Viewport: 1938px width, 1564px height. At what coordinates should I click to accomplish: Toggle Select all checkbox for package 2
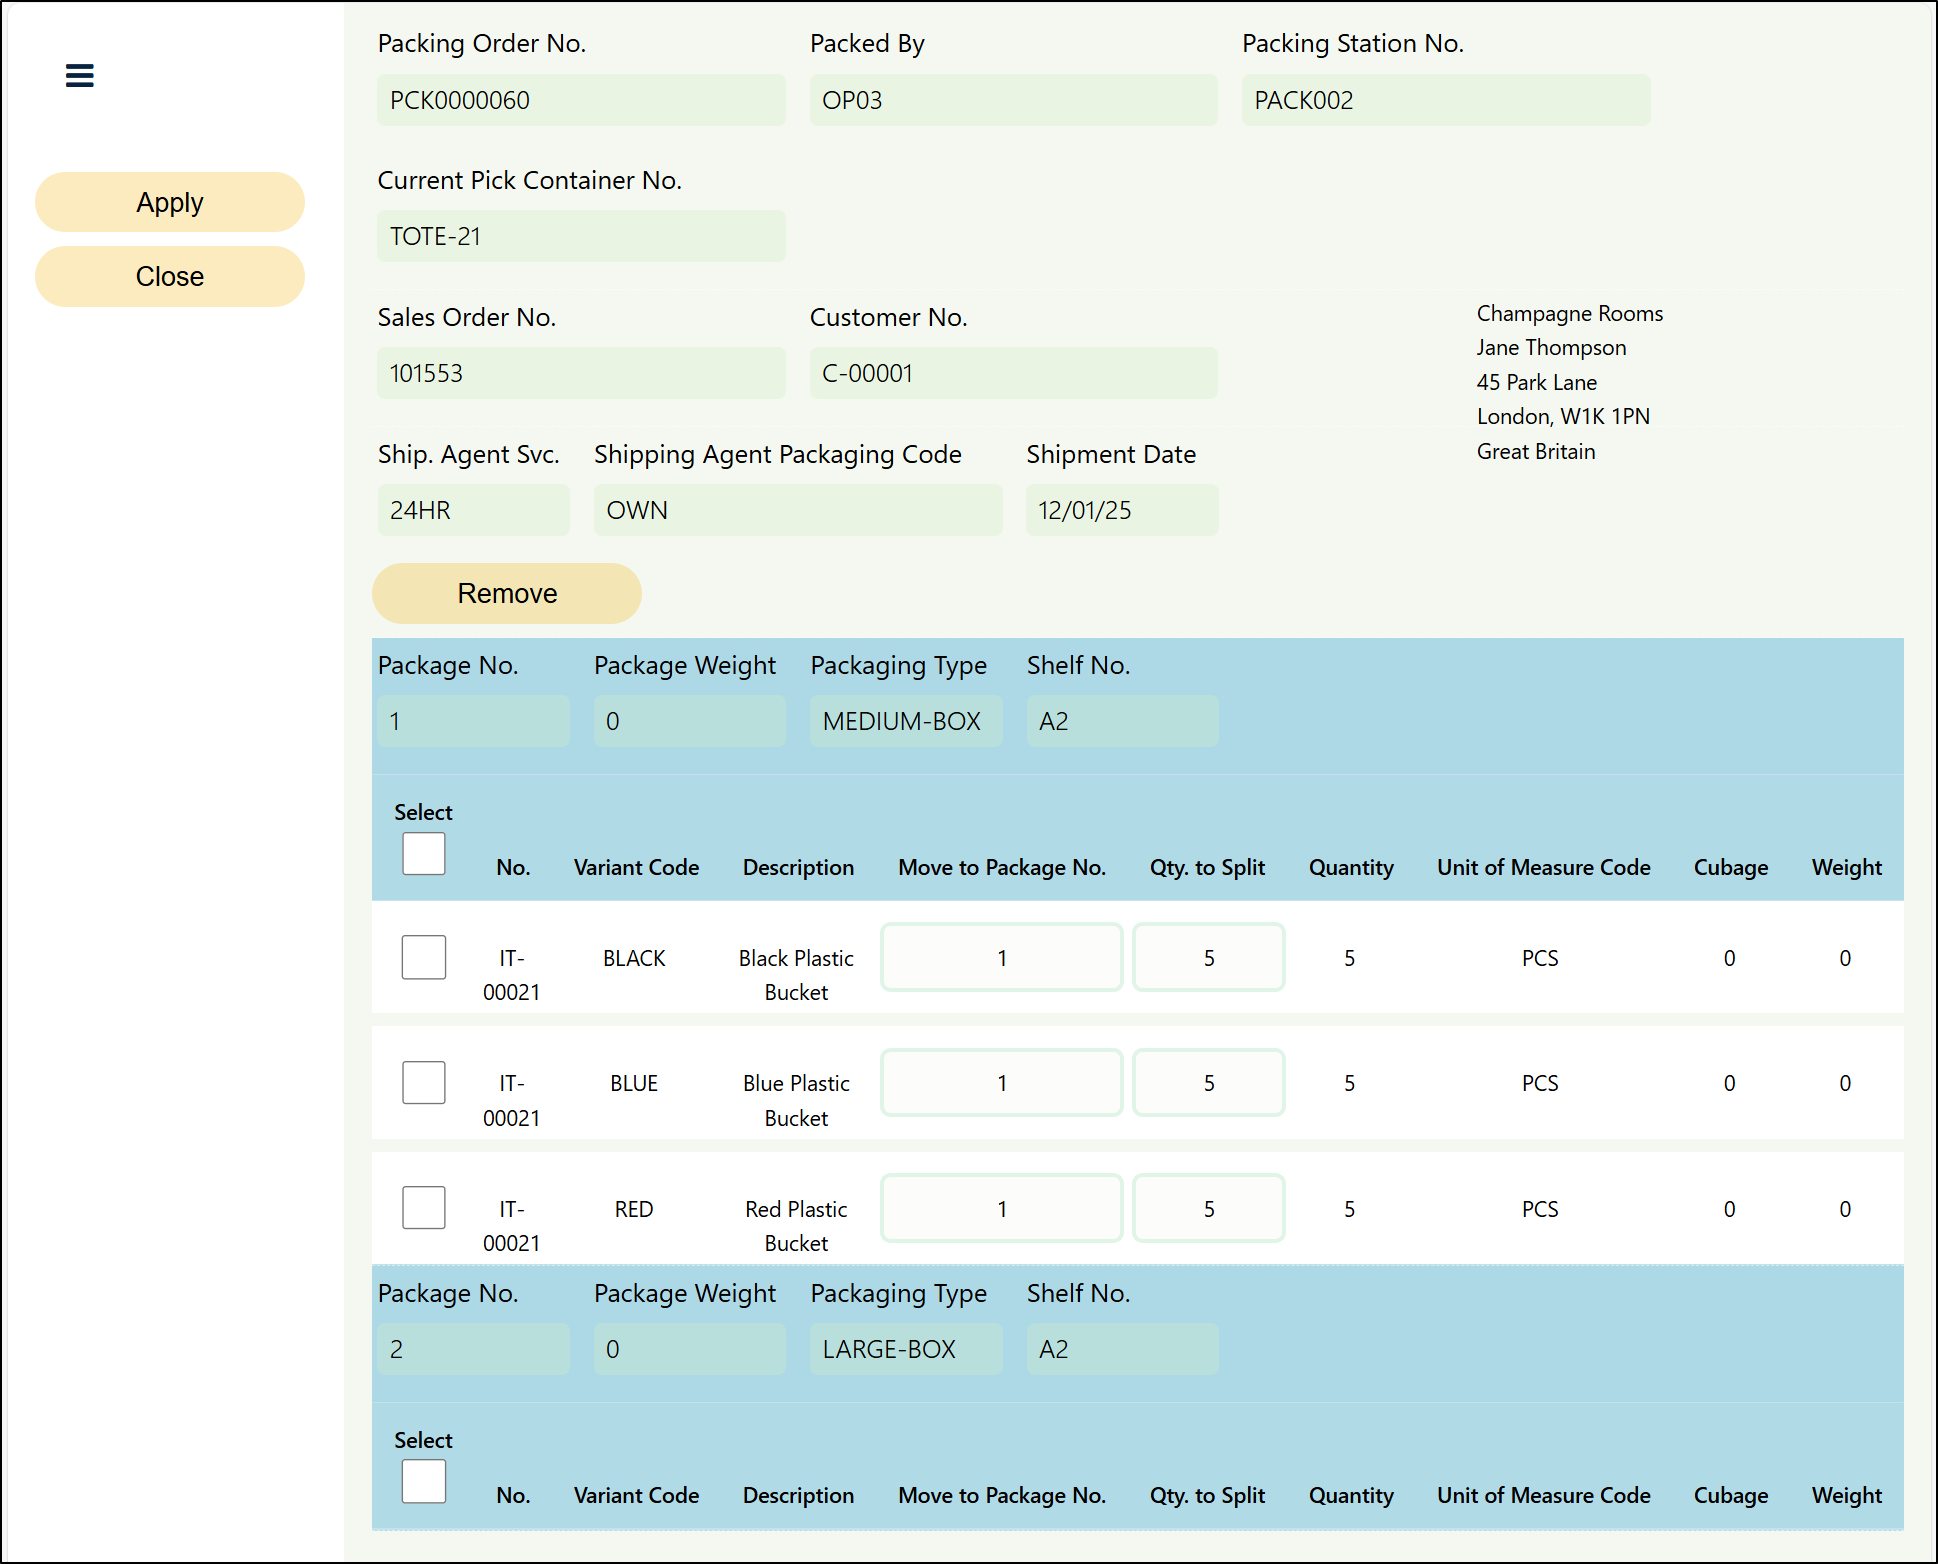click(423, 1482)
